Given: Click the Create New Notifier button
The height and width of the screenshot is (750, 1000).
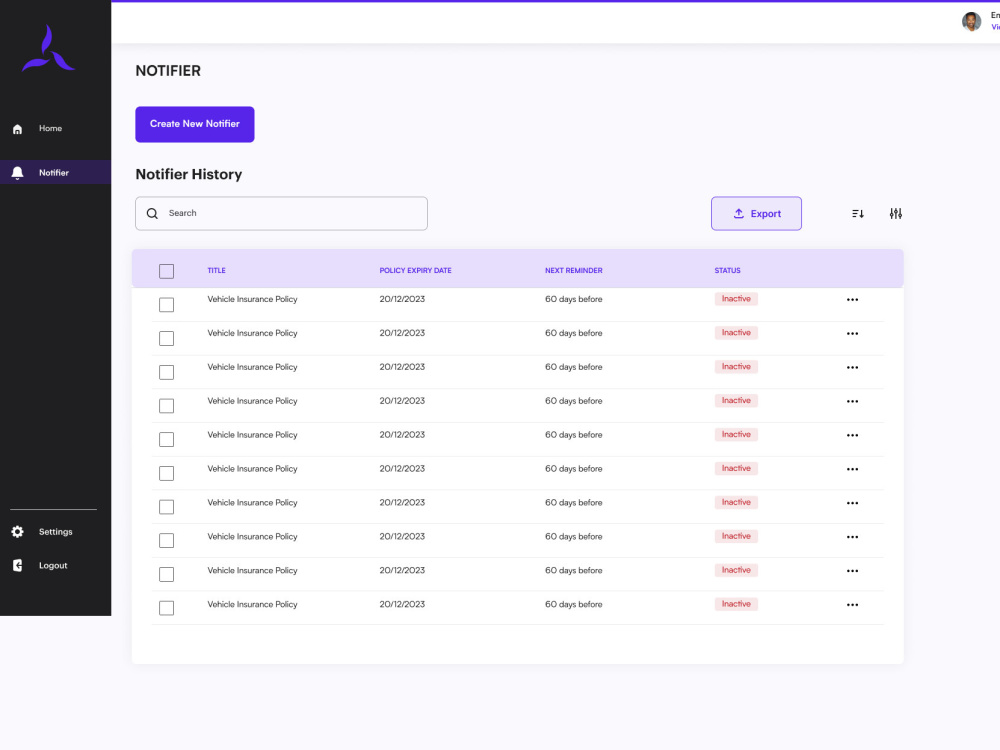Looking at the screenshot, I should click(x=195, y=124).
